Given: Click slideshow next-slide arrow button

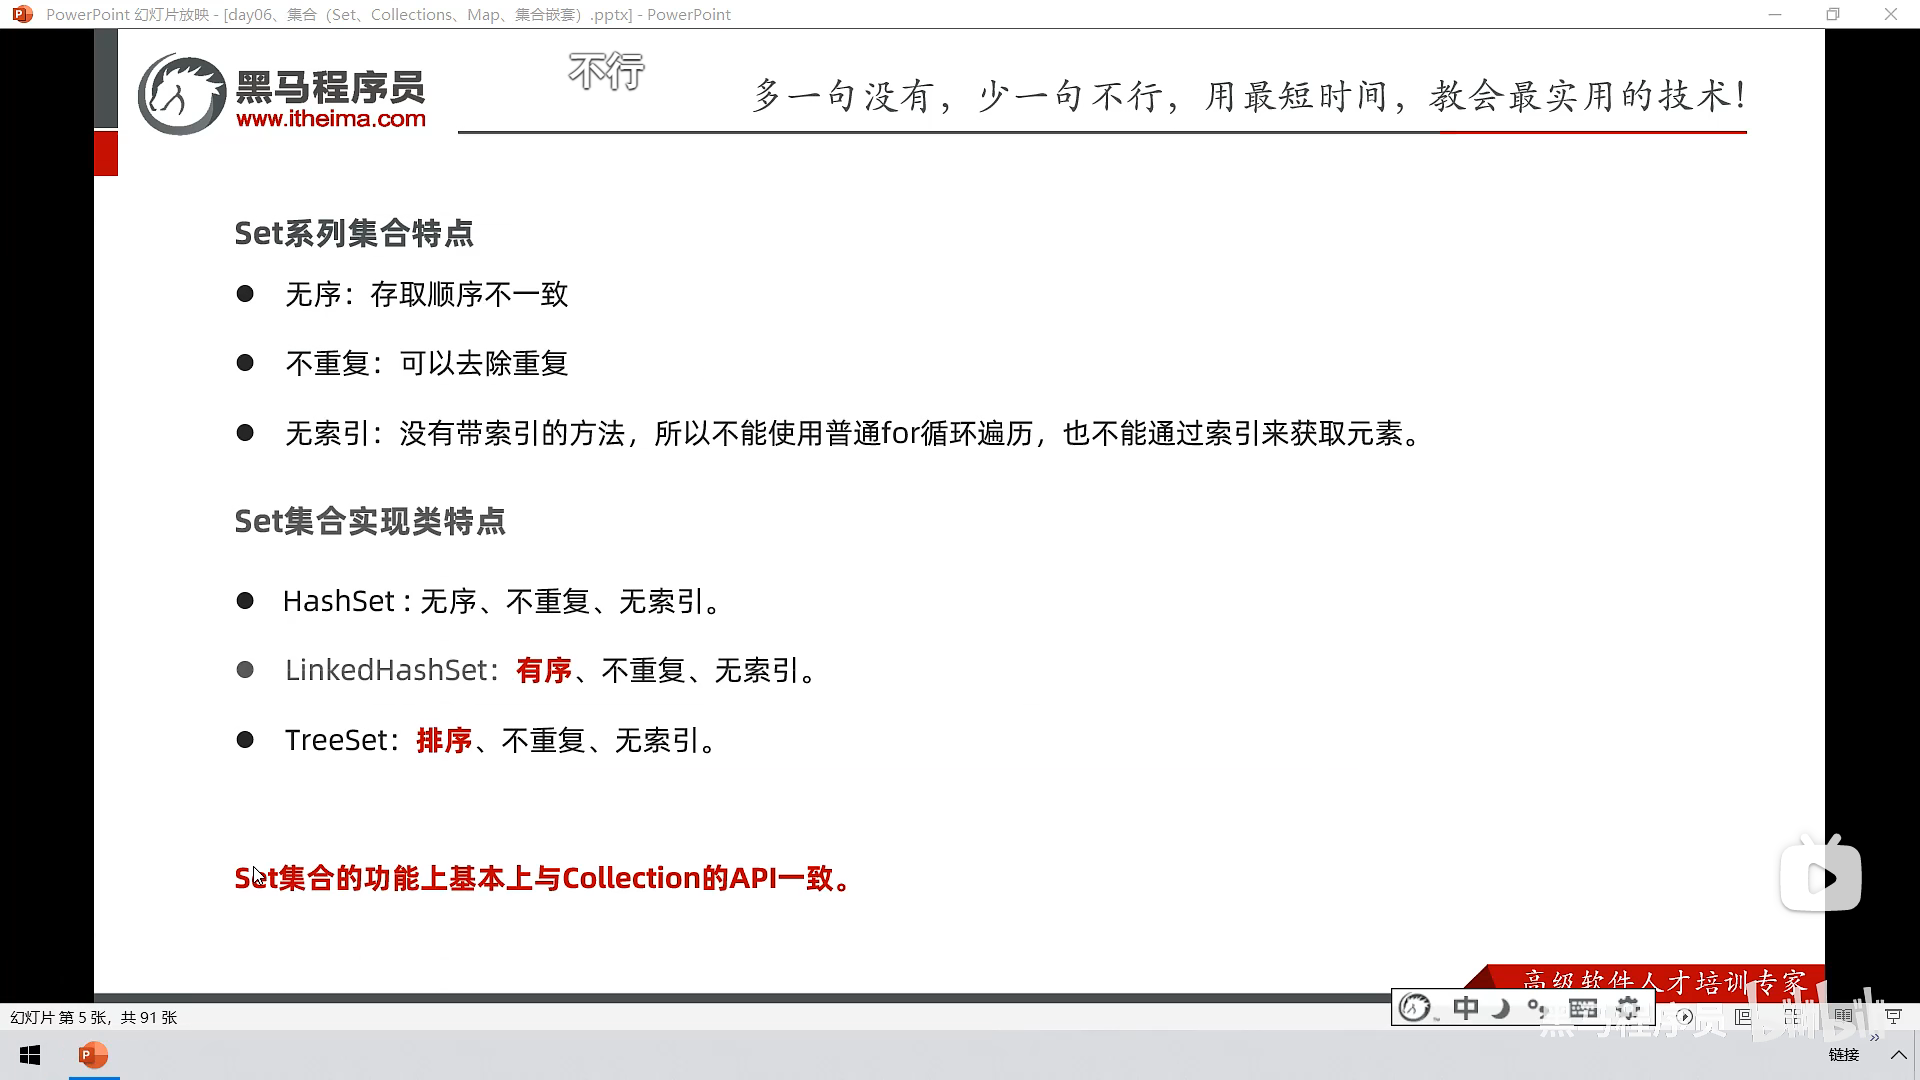Looking at the screenshot, I should point(1685,1017).
